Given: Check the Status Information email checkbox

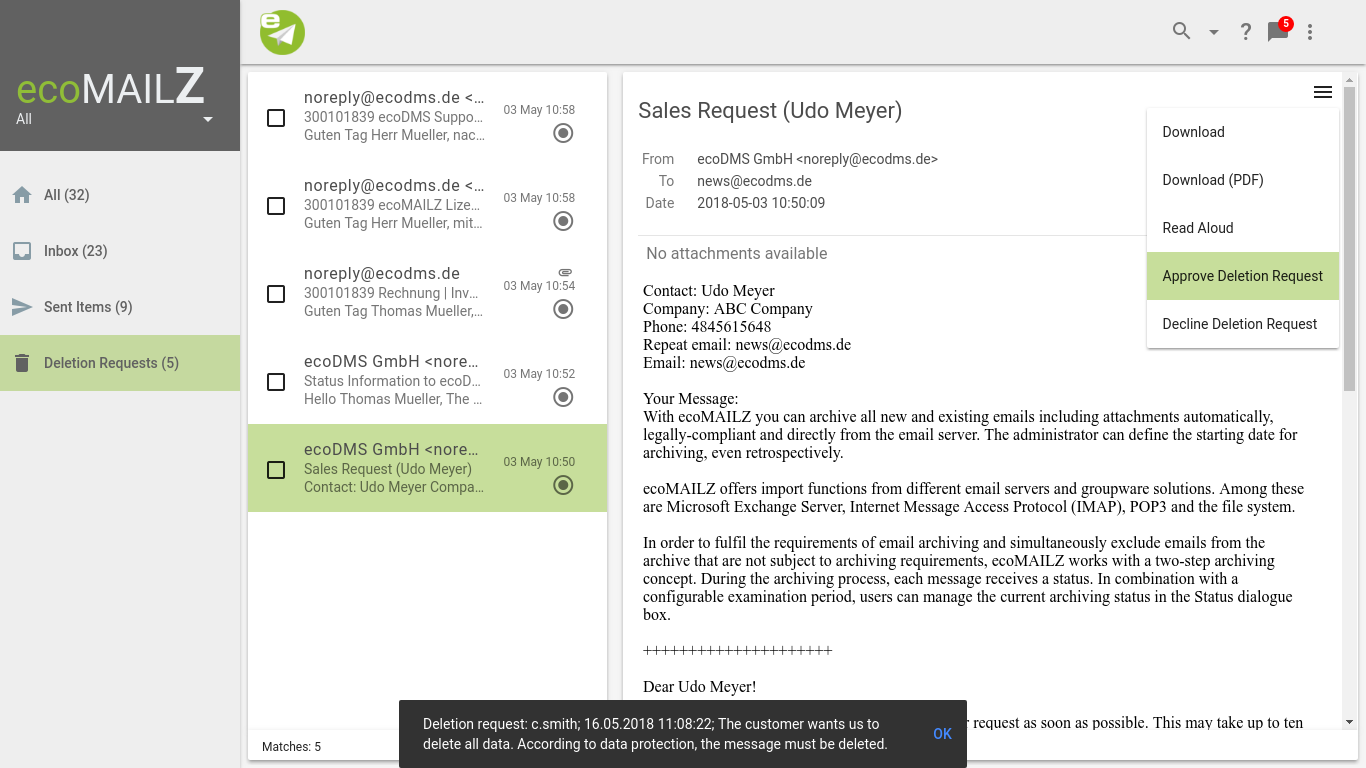Looking at the screenshot, I should point(276,382).
